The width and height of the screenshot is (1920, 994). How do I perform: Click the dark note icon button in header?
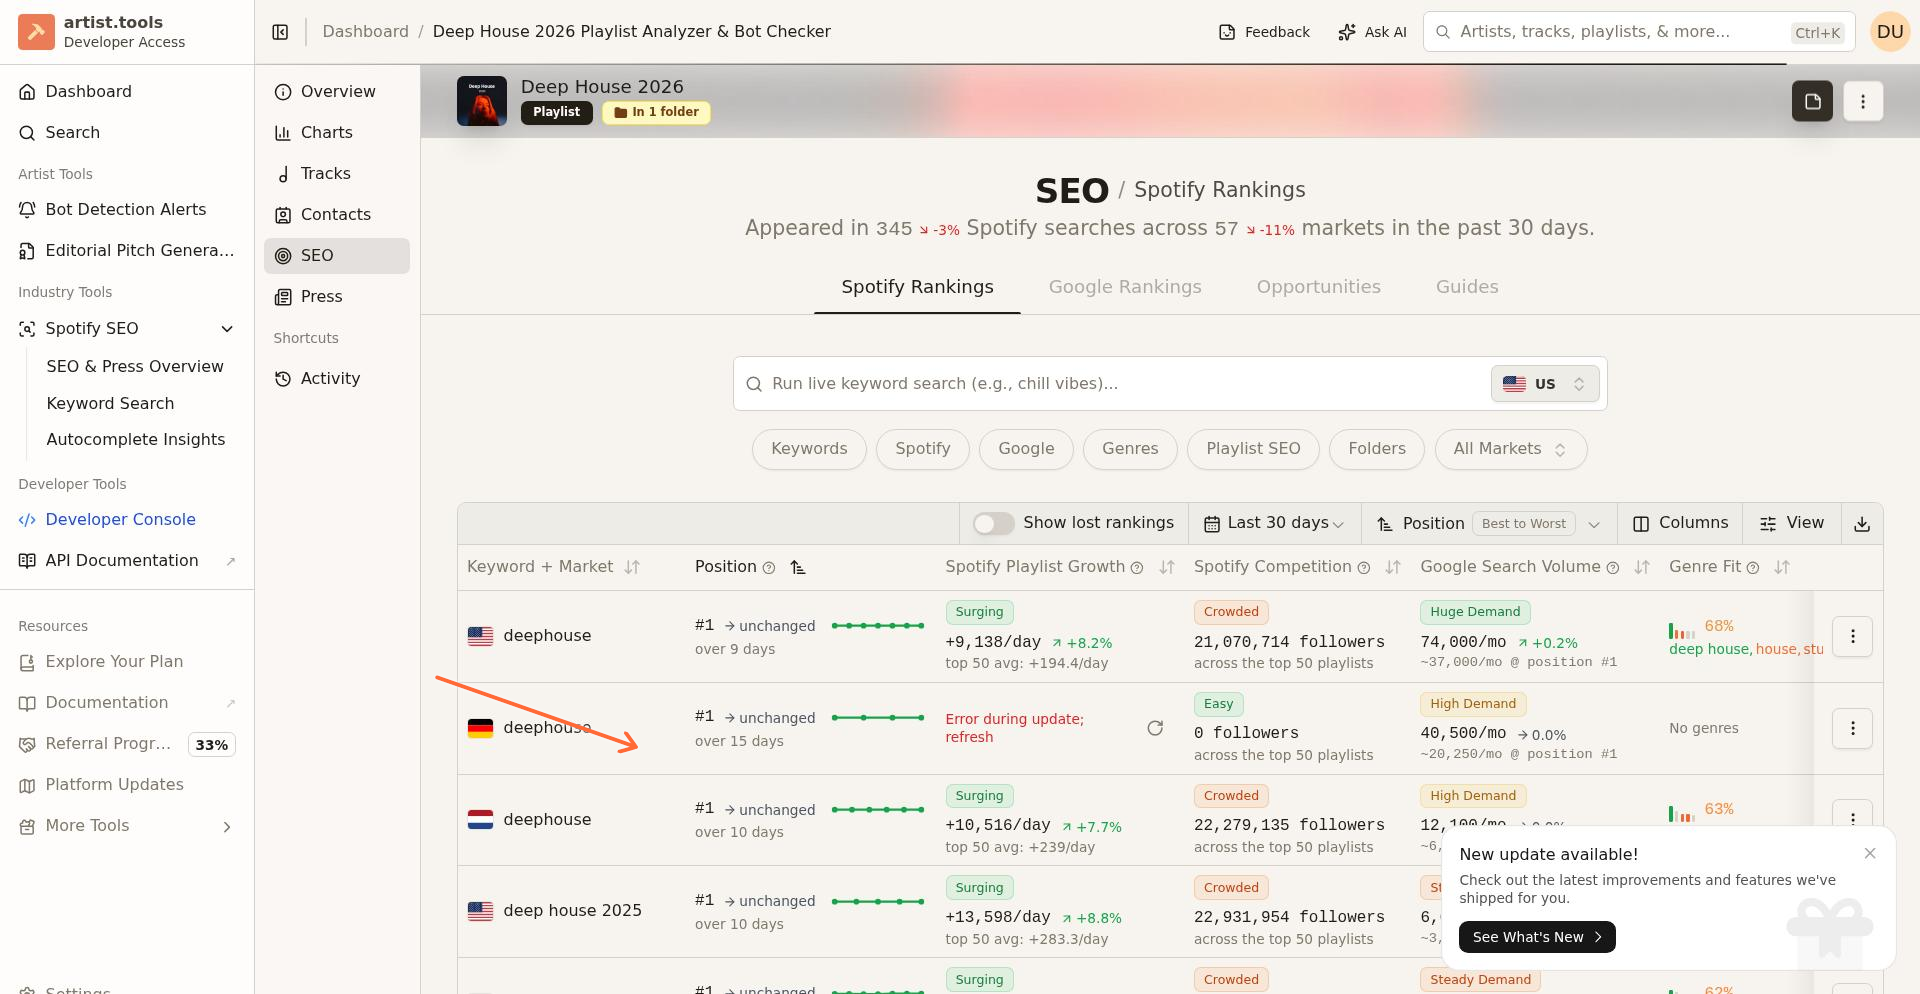(1812, 101)
